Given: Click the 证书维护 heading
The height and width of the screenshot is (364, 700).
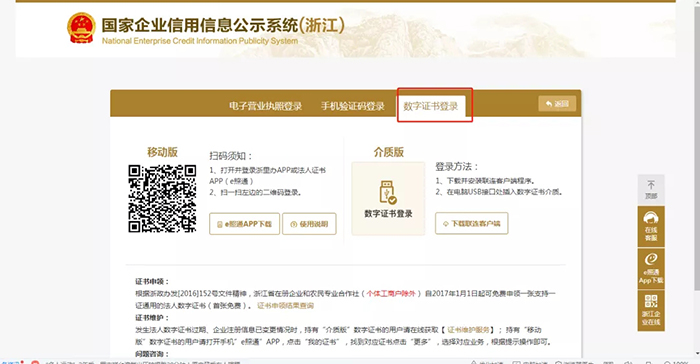Looking at the screenshot, I should (152, 318).
